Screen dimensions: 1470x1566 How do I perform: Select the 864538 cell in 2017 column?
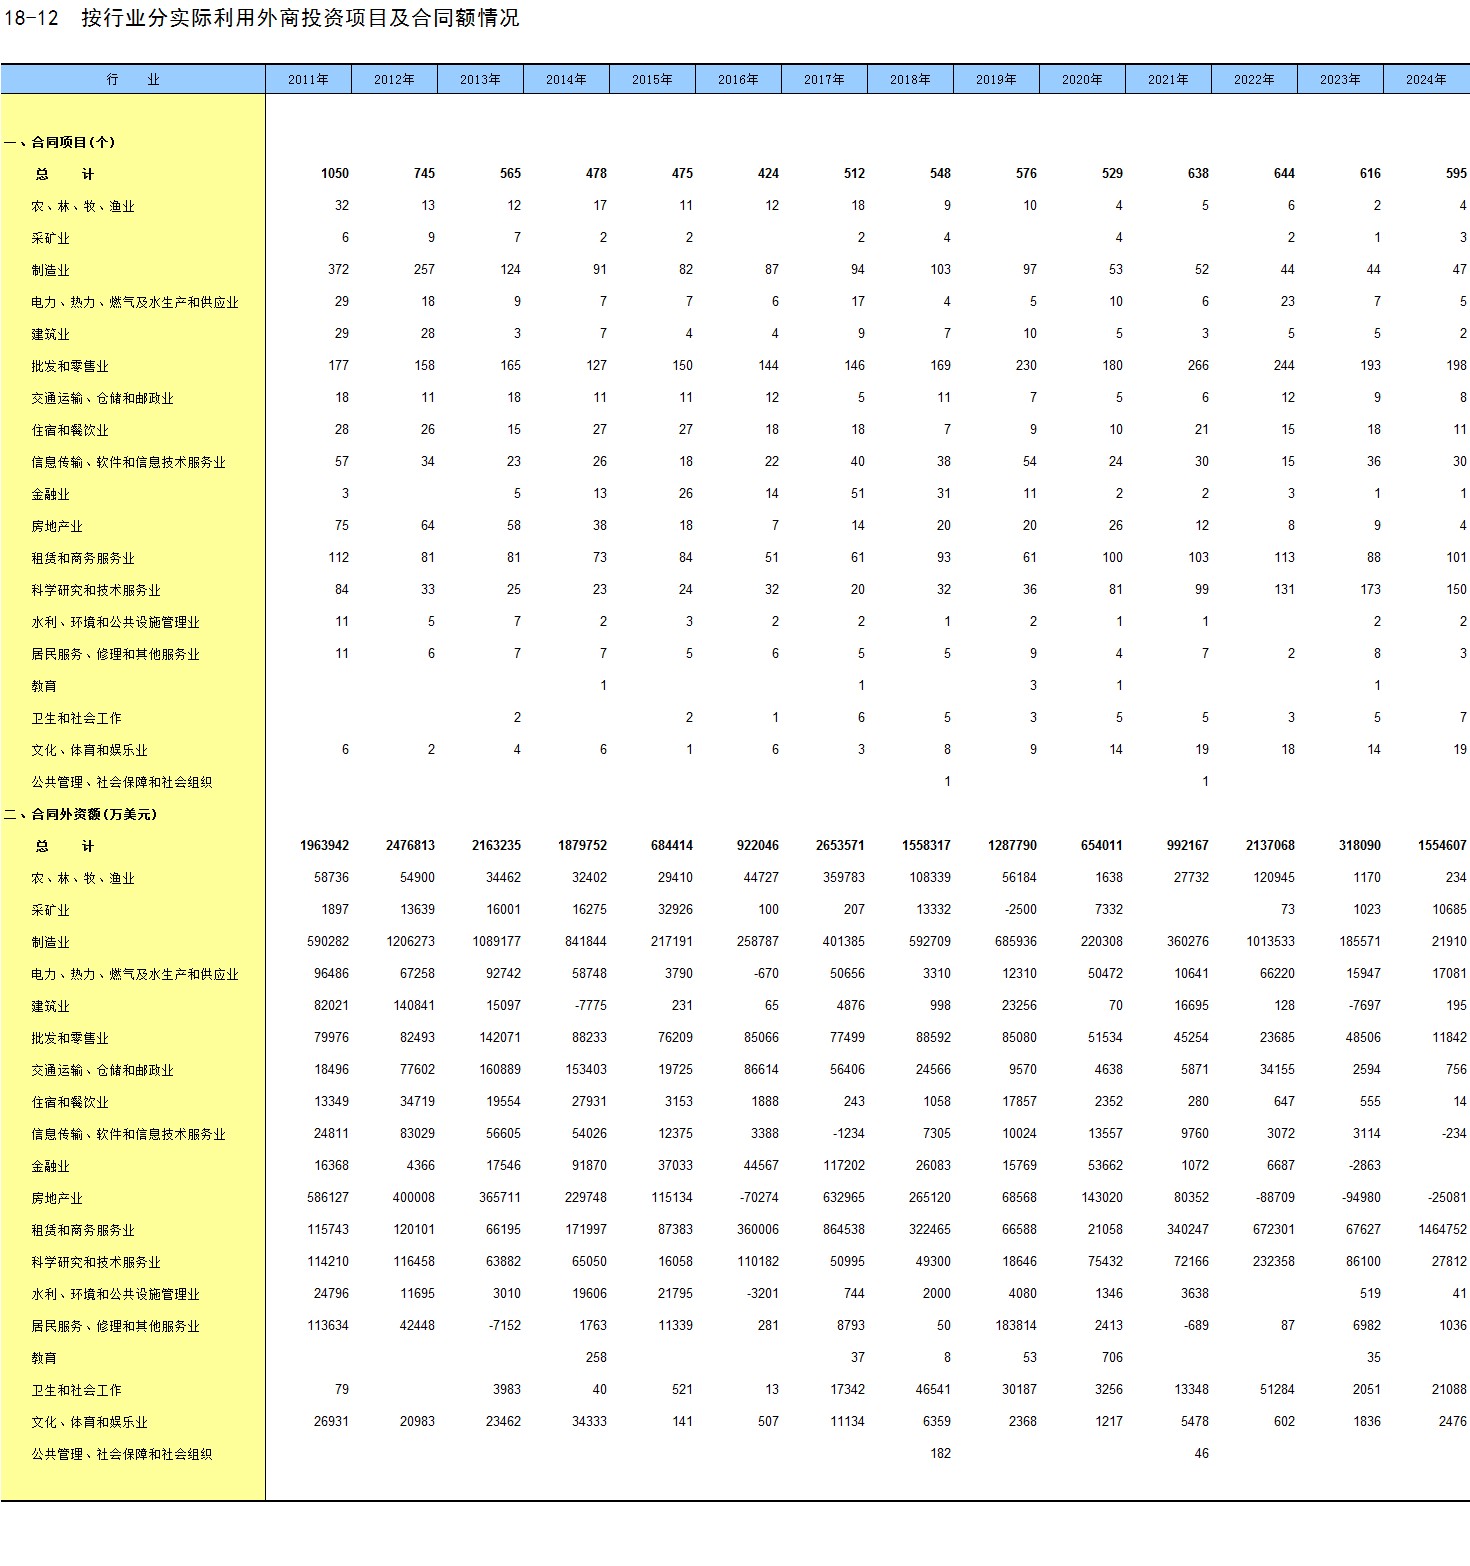(x=843, y=1230)
